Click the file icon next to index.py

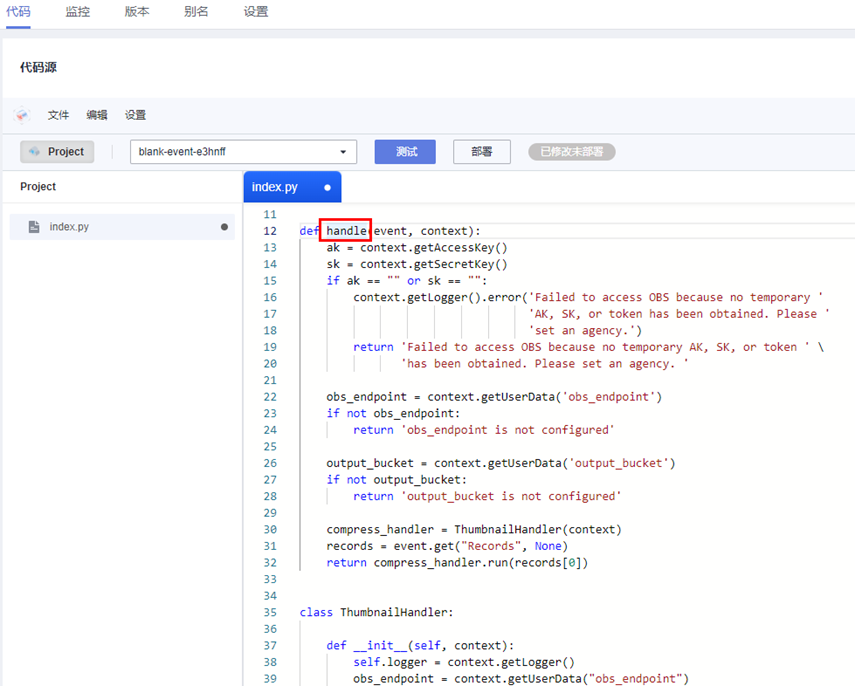coord(34,227)
